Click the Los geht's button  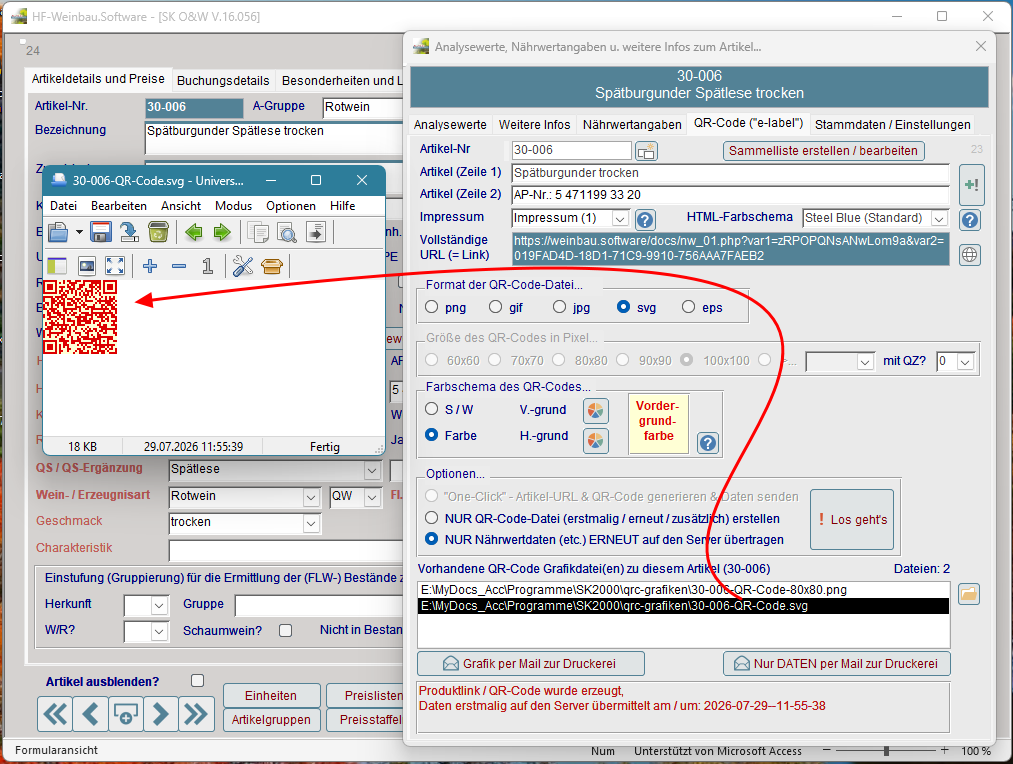852,519
